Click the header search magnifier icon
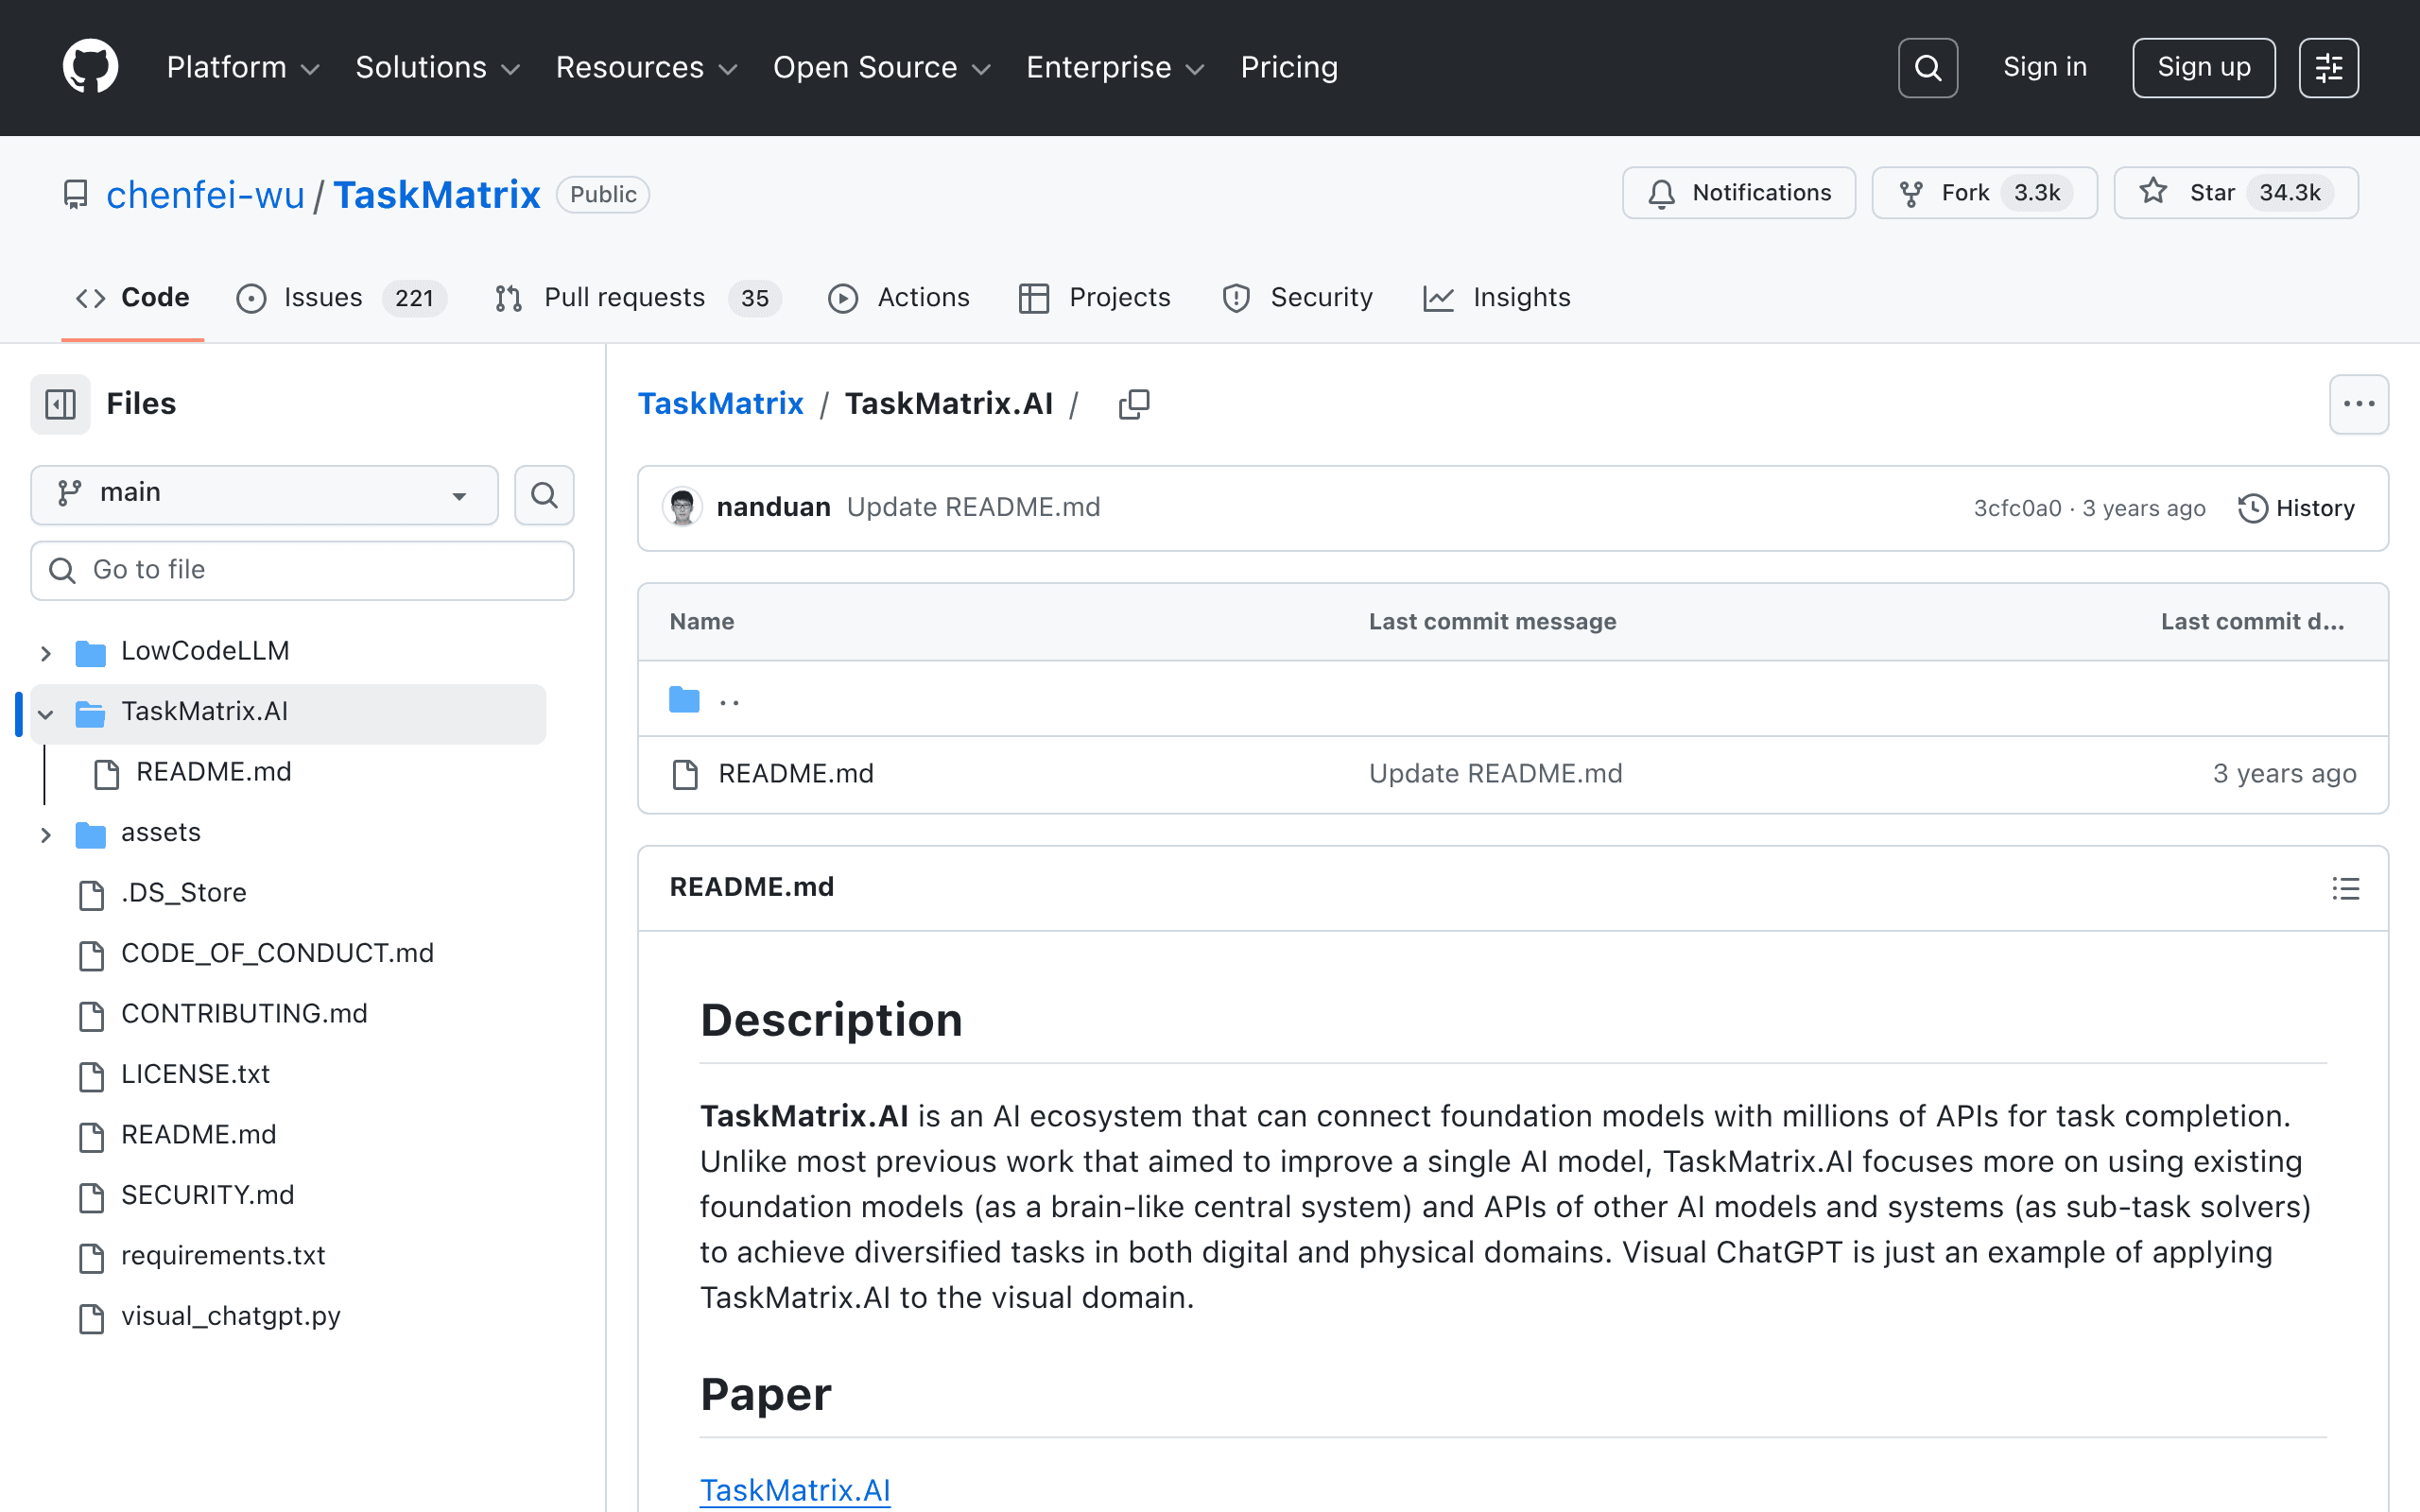The image size is (2420, 1512). tap(1927, 68)
